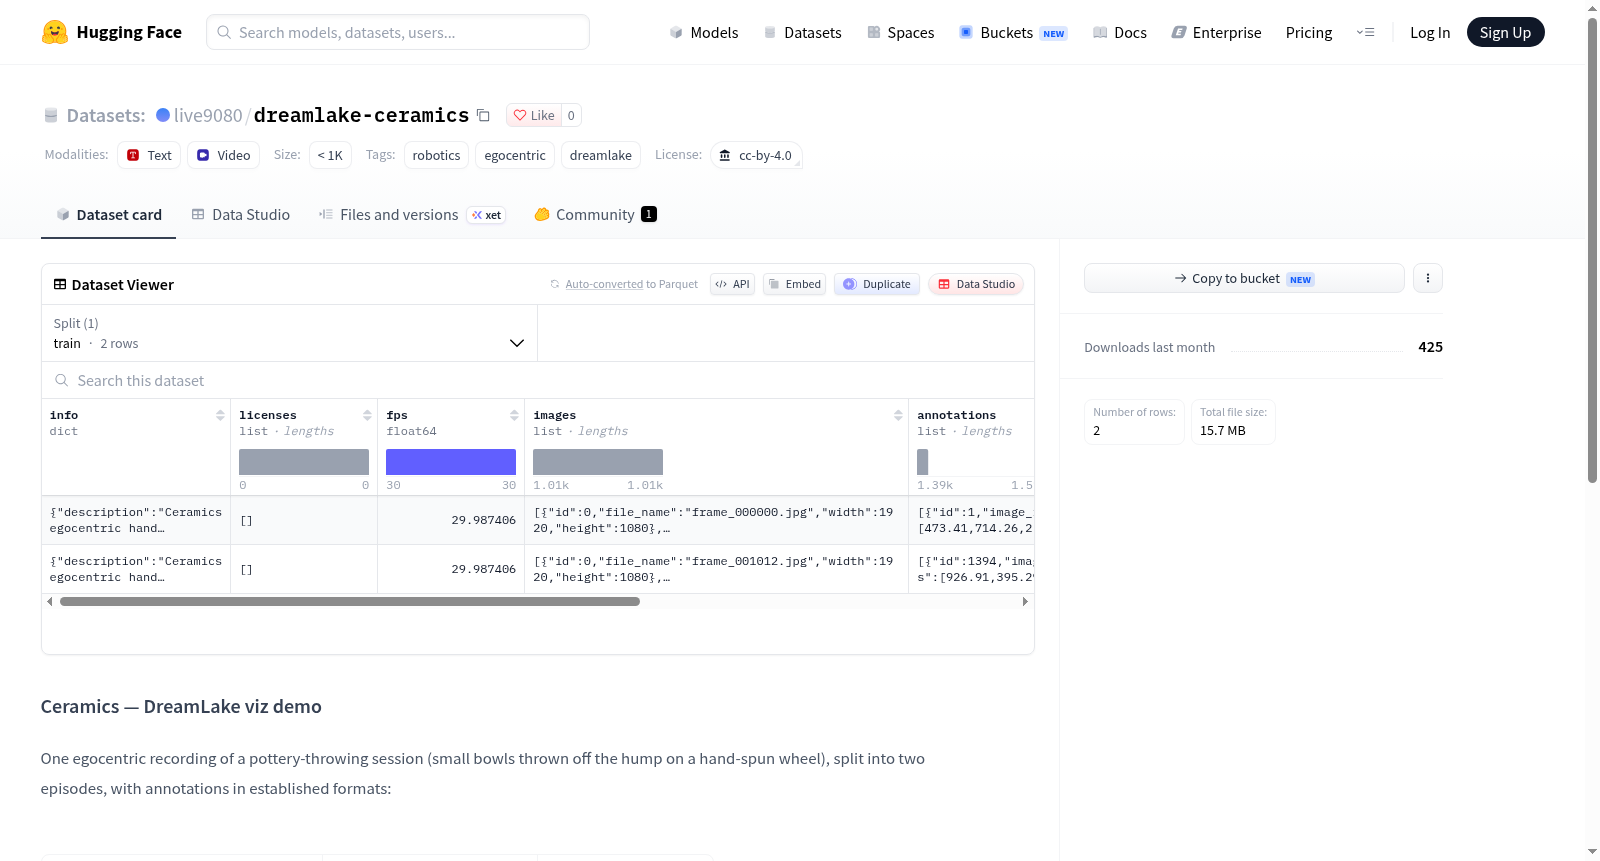Click the API button
Viewport: 1600px width, 861px height.
pos(732,284)
